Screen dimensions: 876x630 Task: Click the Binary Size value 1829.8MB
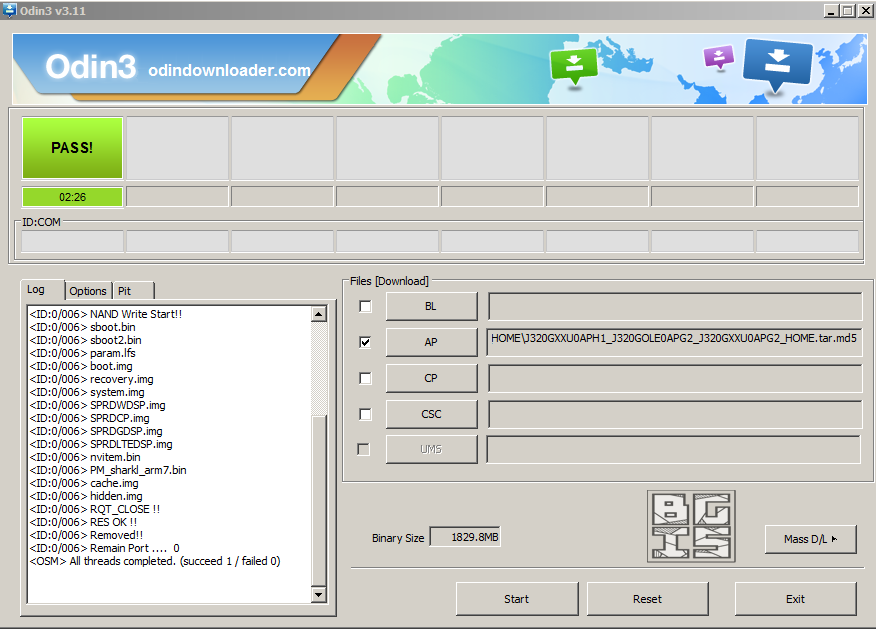tap(465, 537)
